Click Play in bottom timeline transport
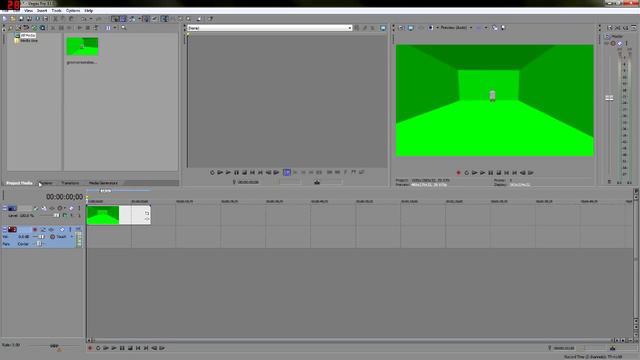Viewport: 640px width, 360px height. pyautogui.click(x=114, y=348)
